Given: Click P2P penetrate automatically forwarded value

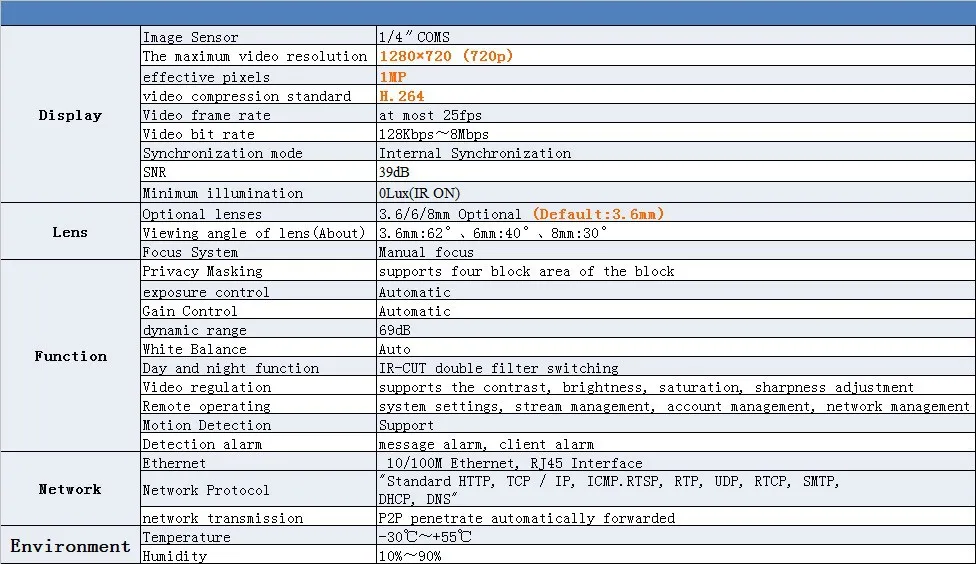Looking at the screenshot, I should [x=527, y=518].
